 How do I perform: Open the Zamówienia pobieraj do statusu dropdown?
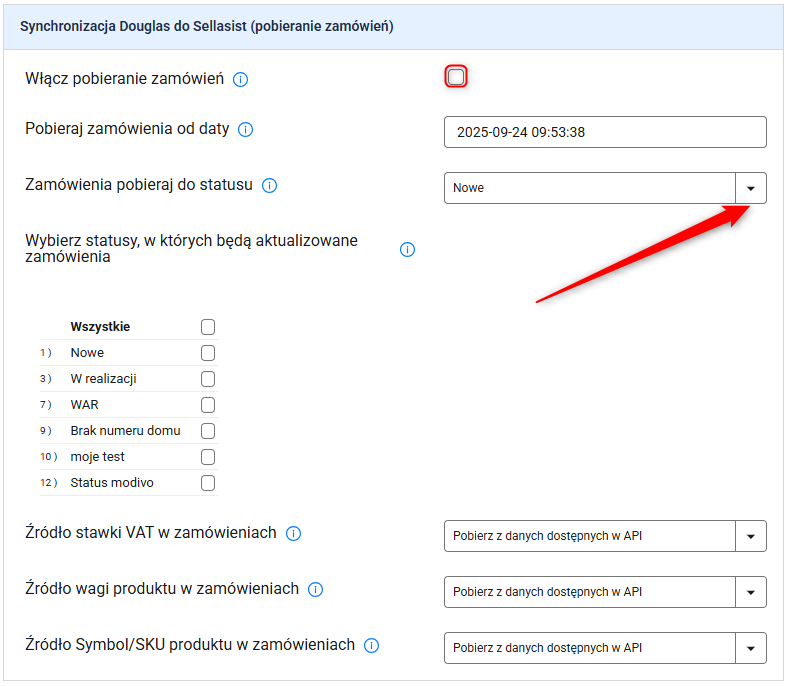coord(751,188)
